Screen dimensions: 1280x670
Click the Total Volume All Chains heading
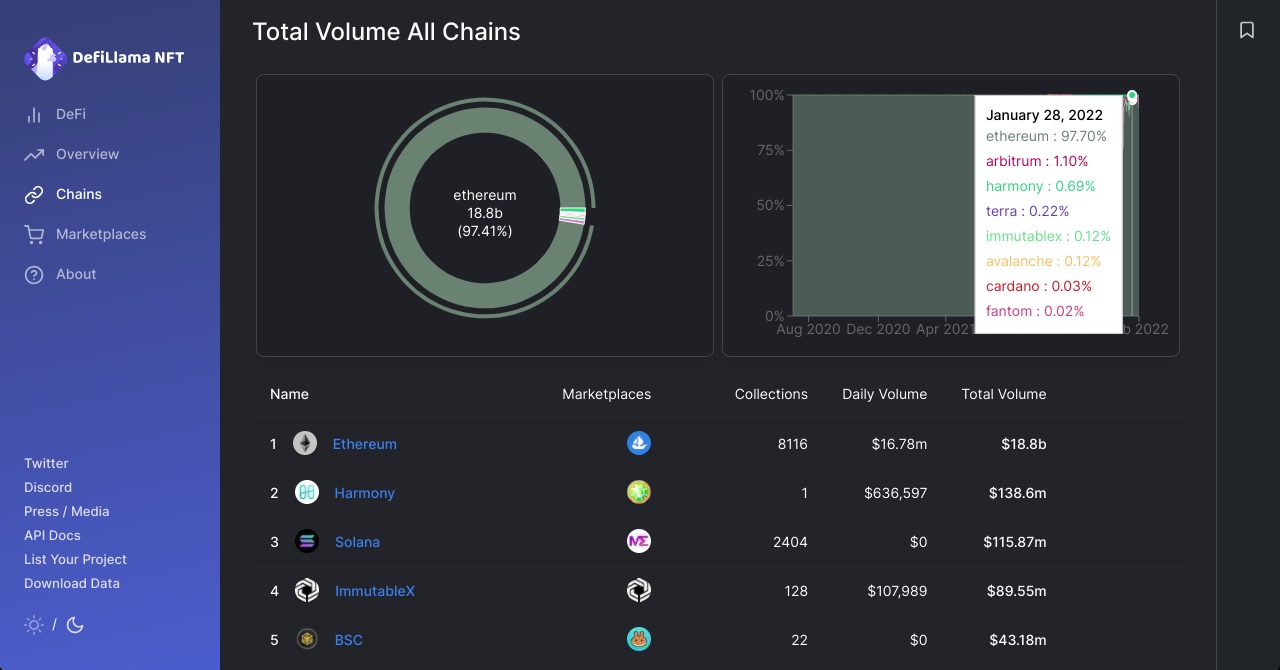tap(386, 32)
